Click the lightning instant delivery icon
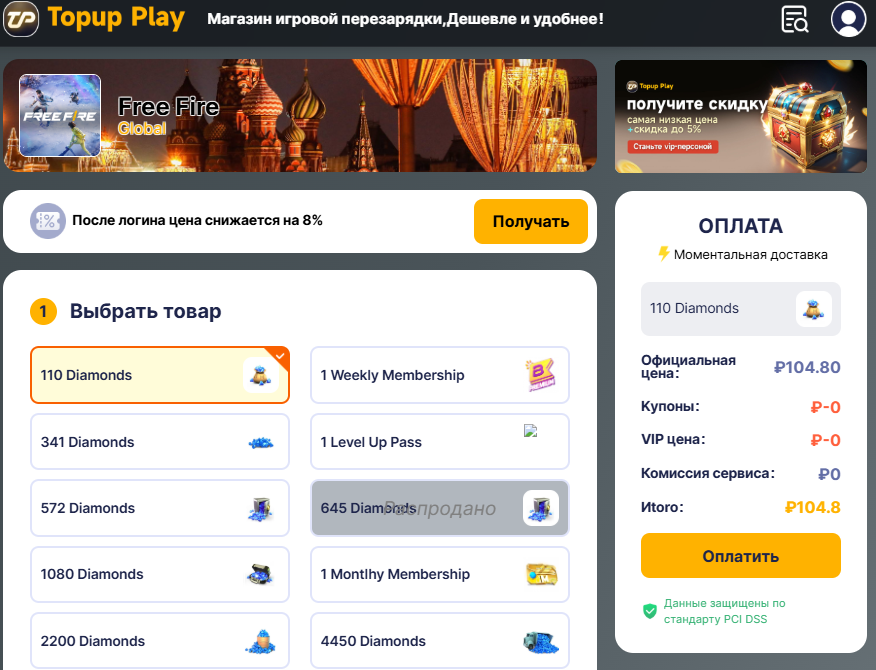Viewport: 876px width, 670px height. pos(664,254)
